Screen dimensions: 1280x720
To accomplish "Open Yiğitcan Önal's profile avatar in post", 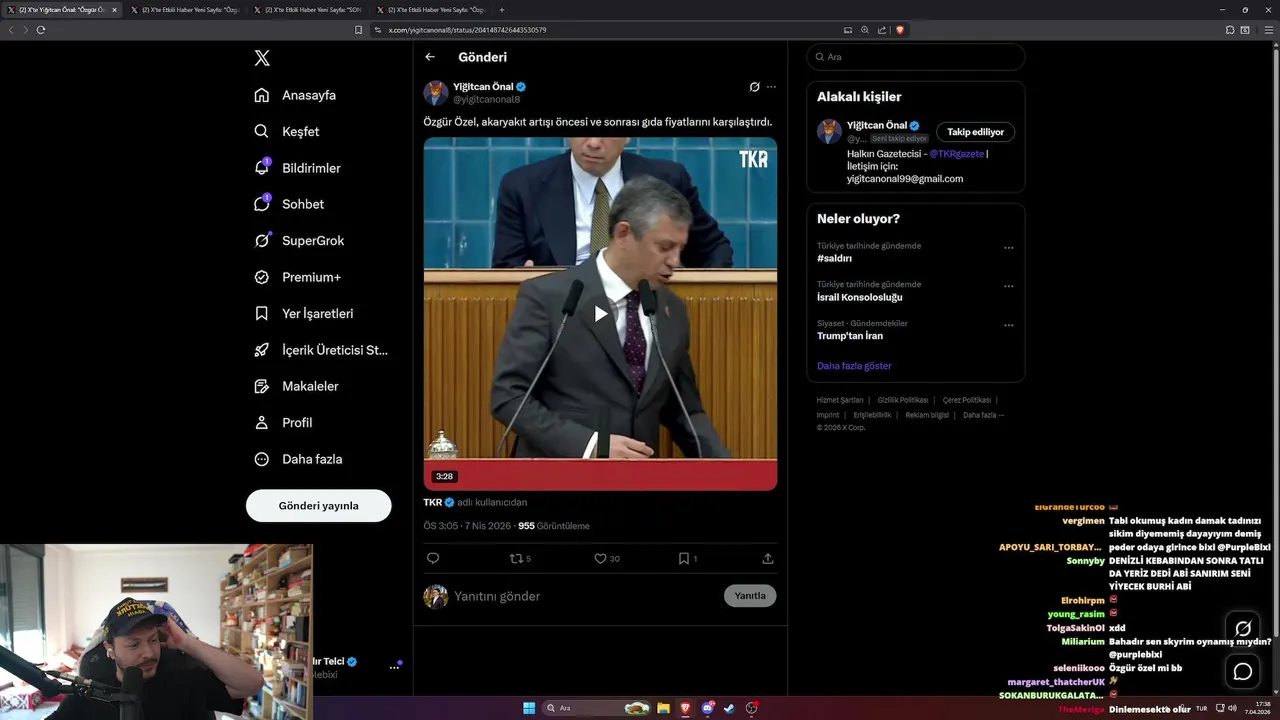I will pyautogui.click(x=436, y=93).
